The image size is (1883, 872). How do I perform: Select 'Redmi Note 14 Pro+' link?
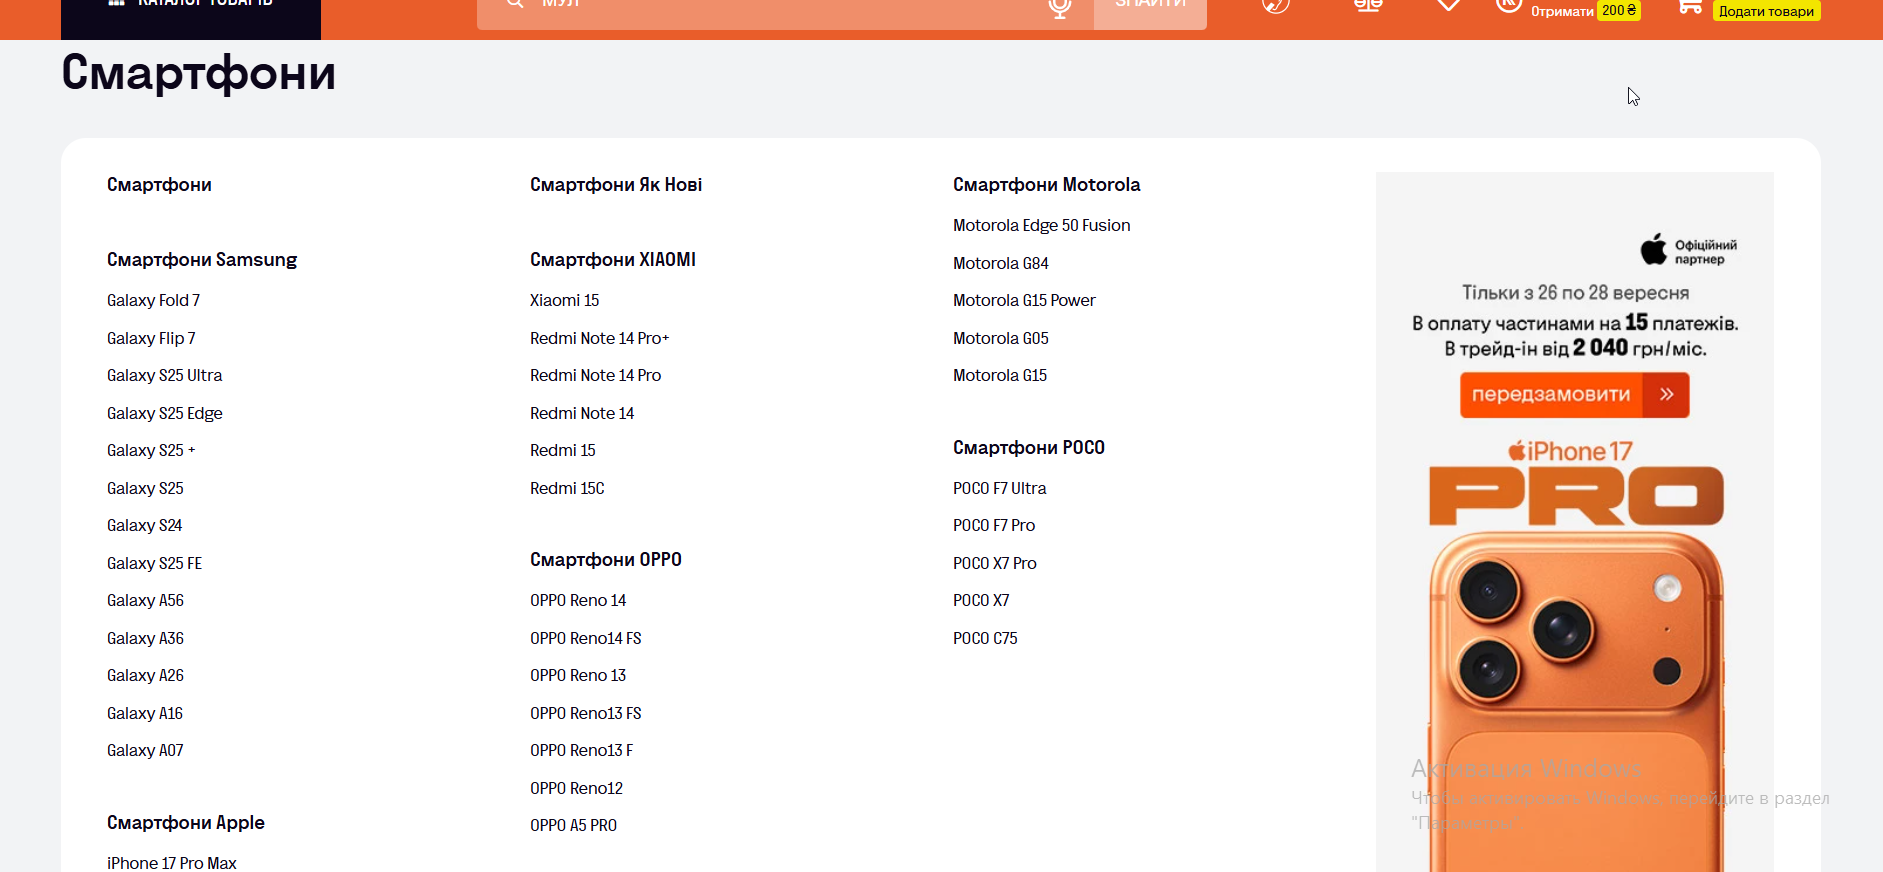point(600,339)
